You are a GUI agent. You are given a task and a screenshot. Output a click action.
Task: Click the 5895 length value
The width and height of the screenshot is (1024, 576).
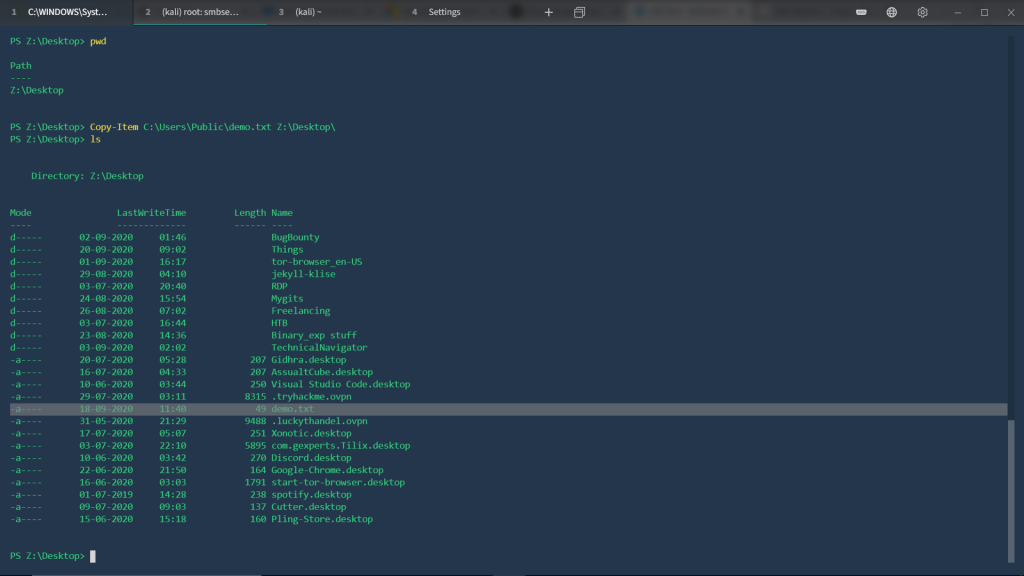pyautogui.click(x=255, y=445)
